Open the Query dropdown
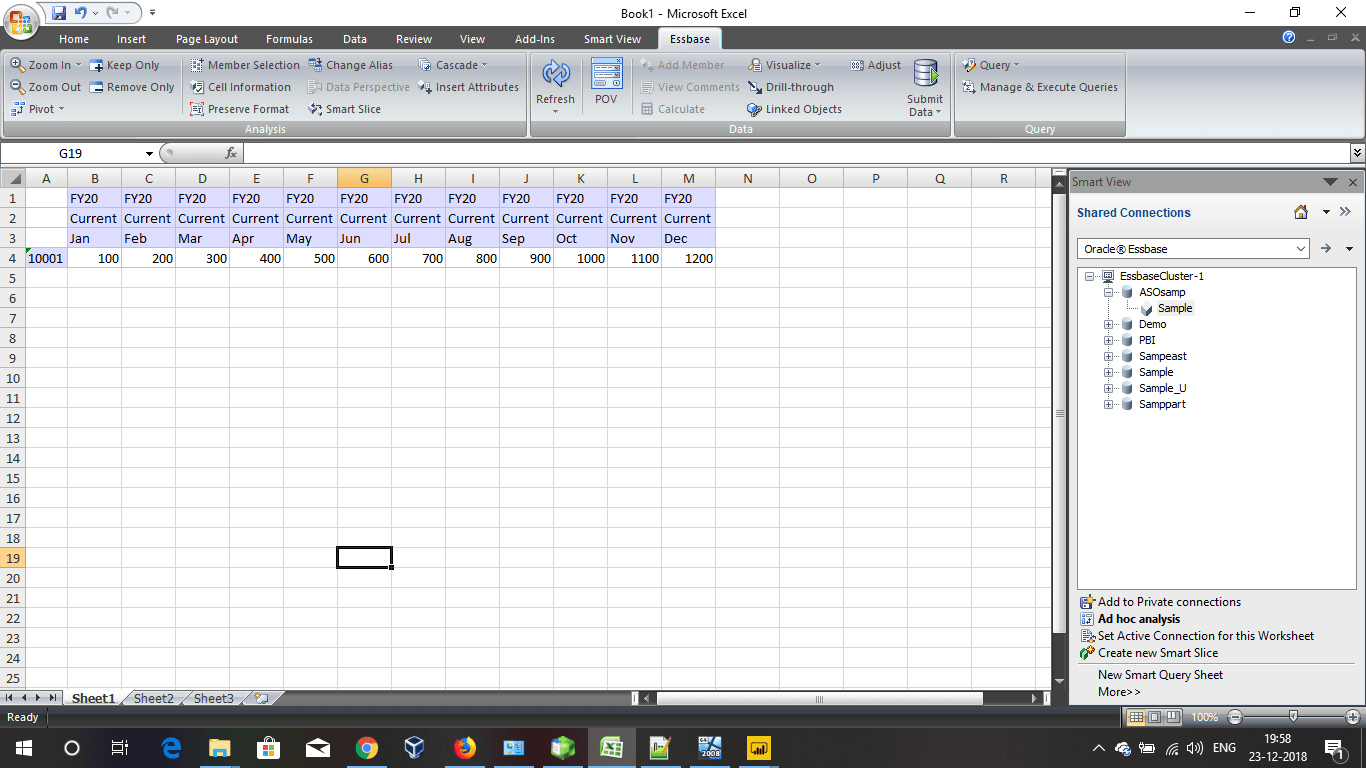This screenshot has width=1366, height=768. (x=991, y=65)
